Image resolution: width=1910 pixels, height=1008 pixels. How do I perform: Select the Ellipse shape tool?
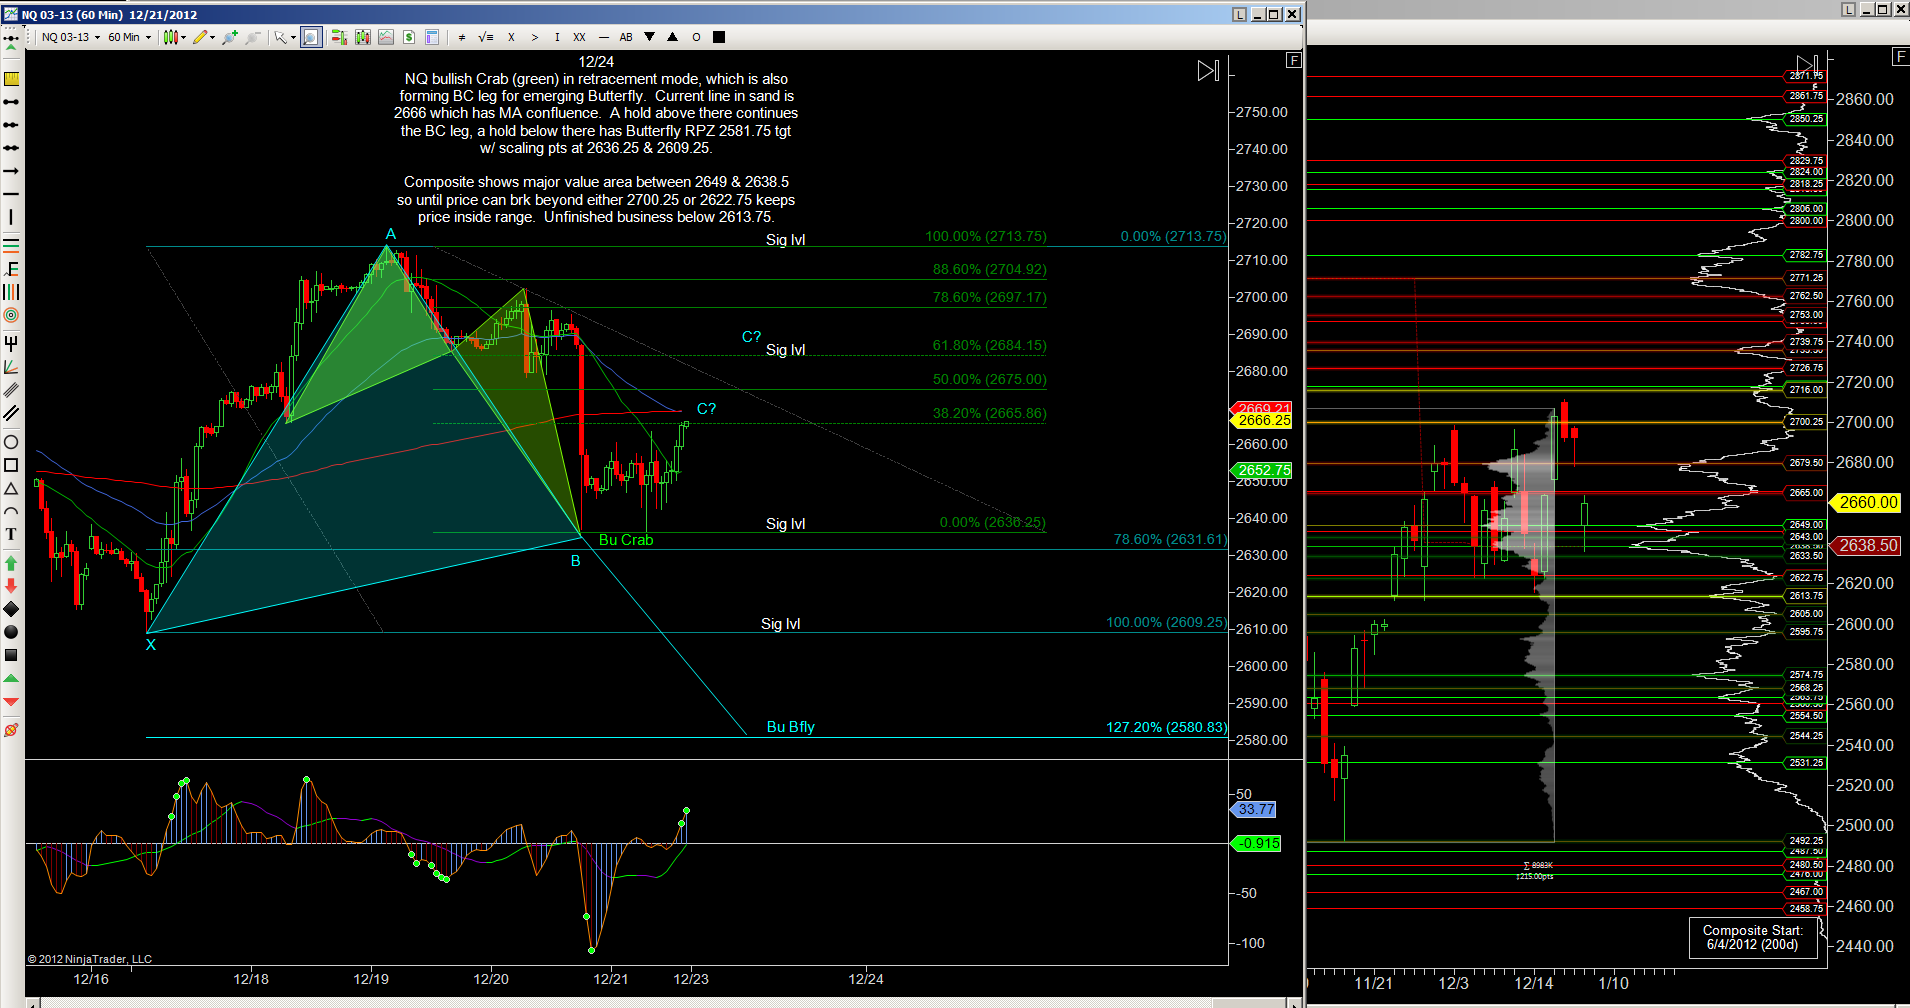click(x=11, y=442)
